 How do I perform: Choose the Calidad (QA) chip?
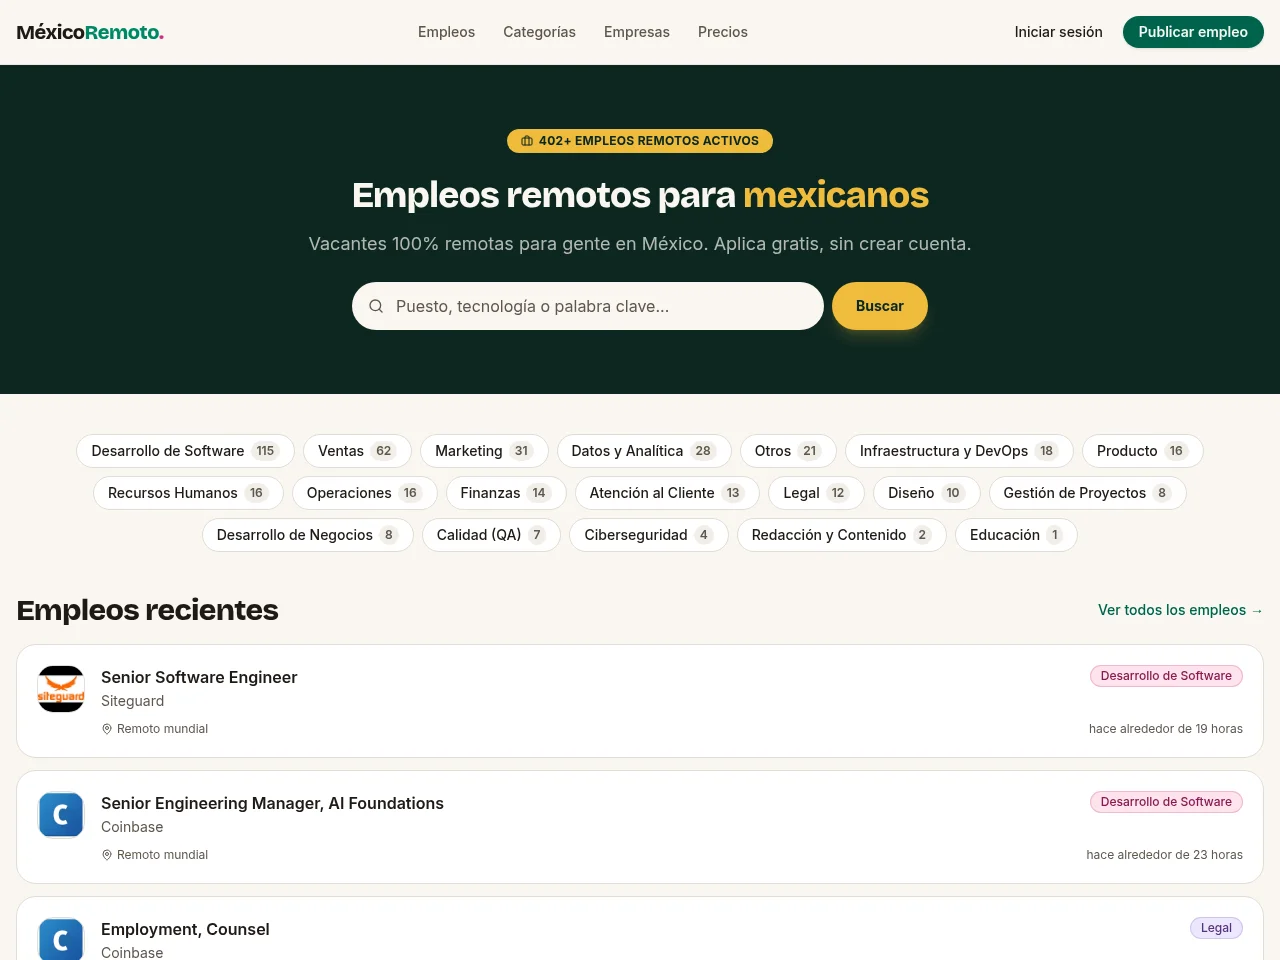coord(491,535)
